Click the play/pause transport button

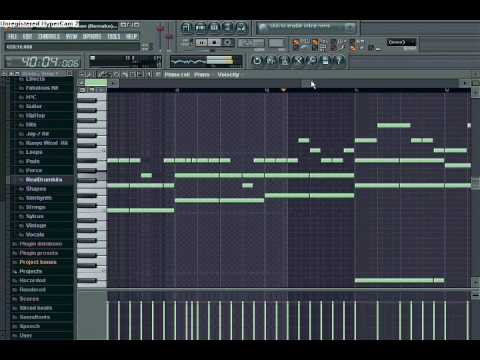tap(202, 43)
